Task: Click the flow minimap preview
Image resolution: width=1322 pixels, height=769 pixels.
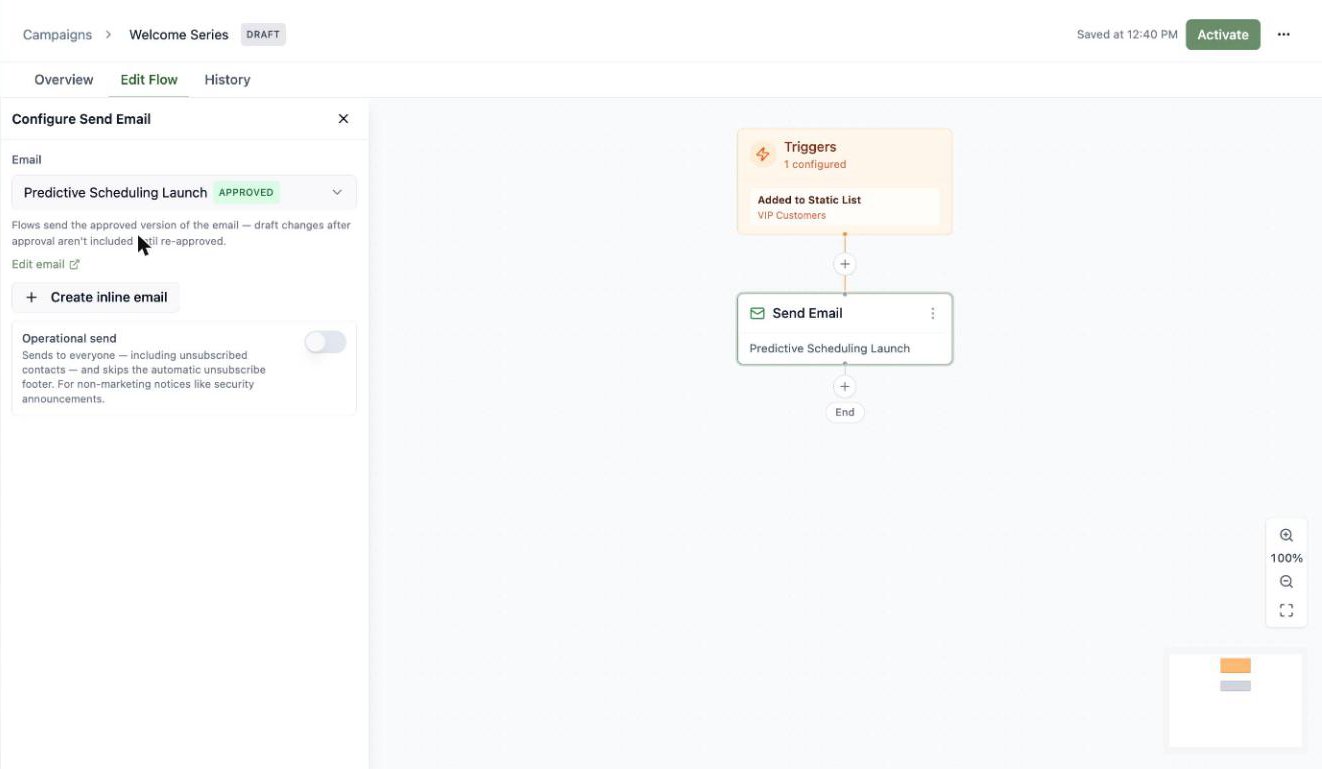Action: (x=1235, y=700)
